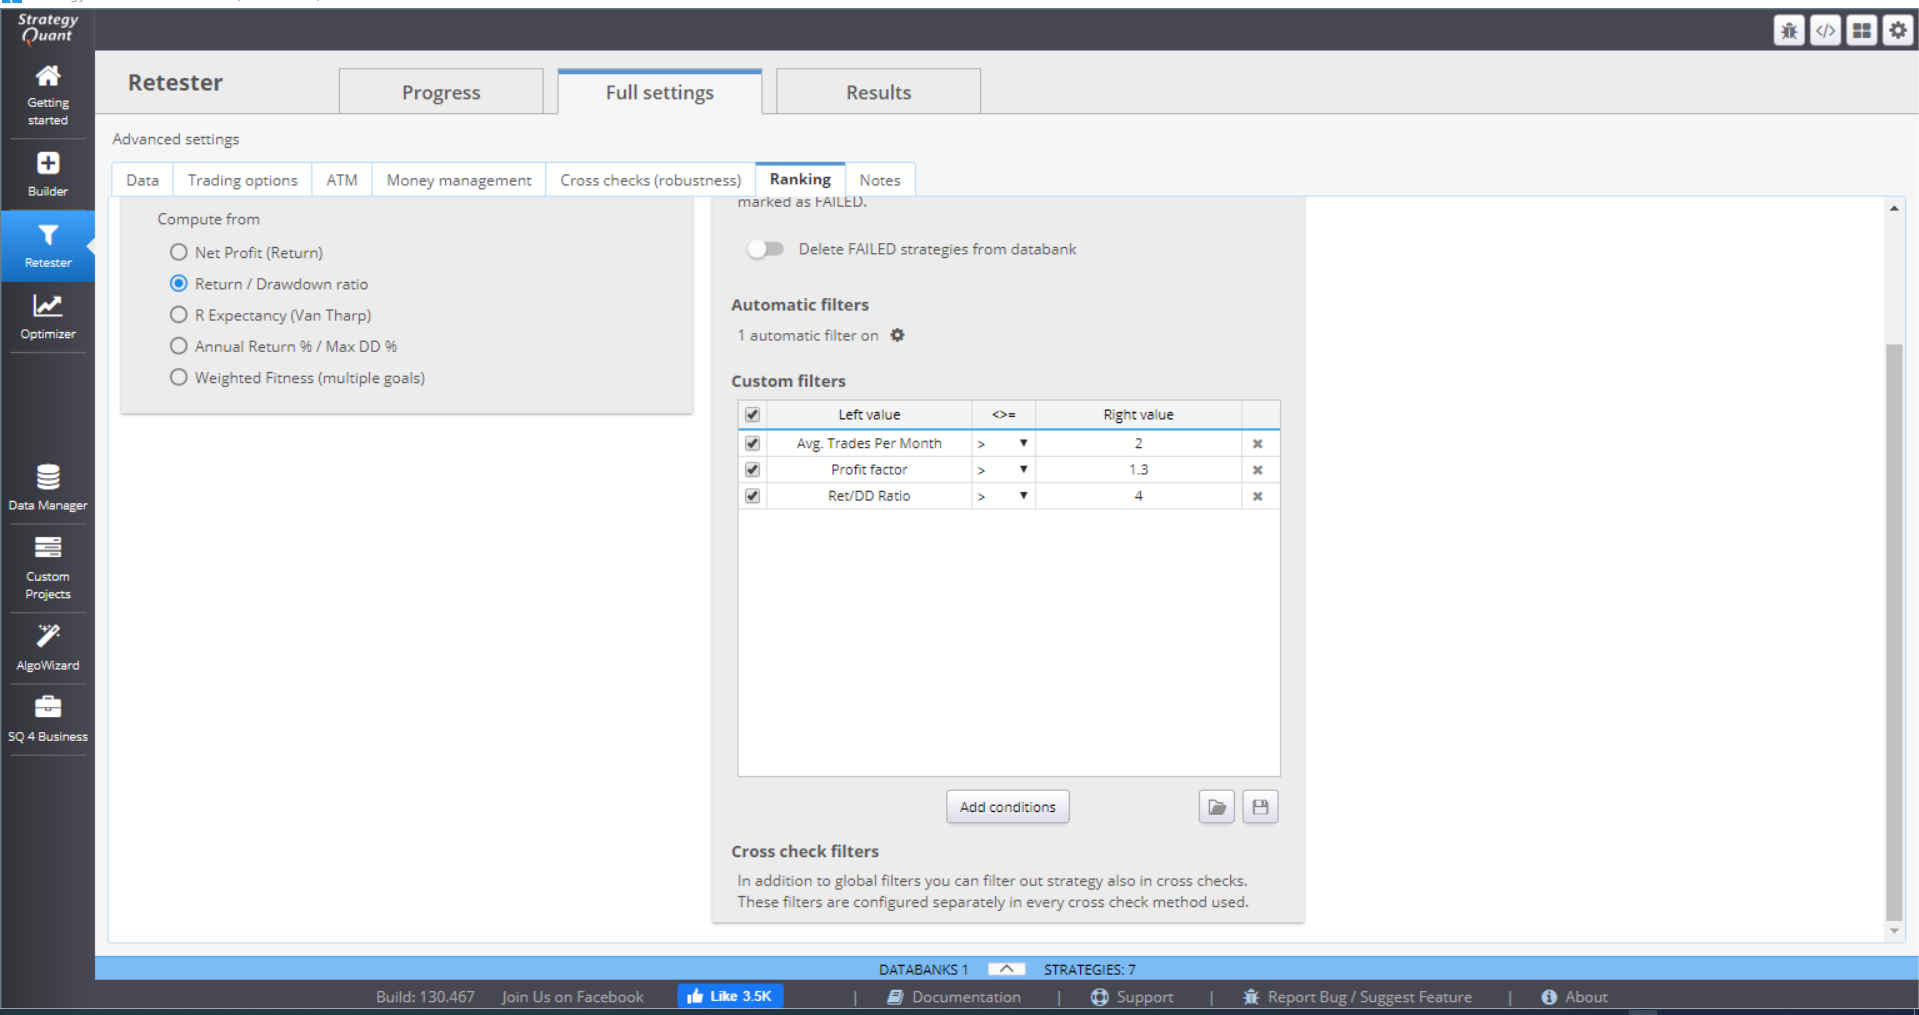Remove the Profit factor filter row

pyautogui.click(x=1258, y=469)
